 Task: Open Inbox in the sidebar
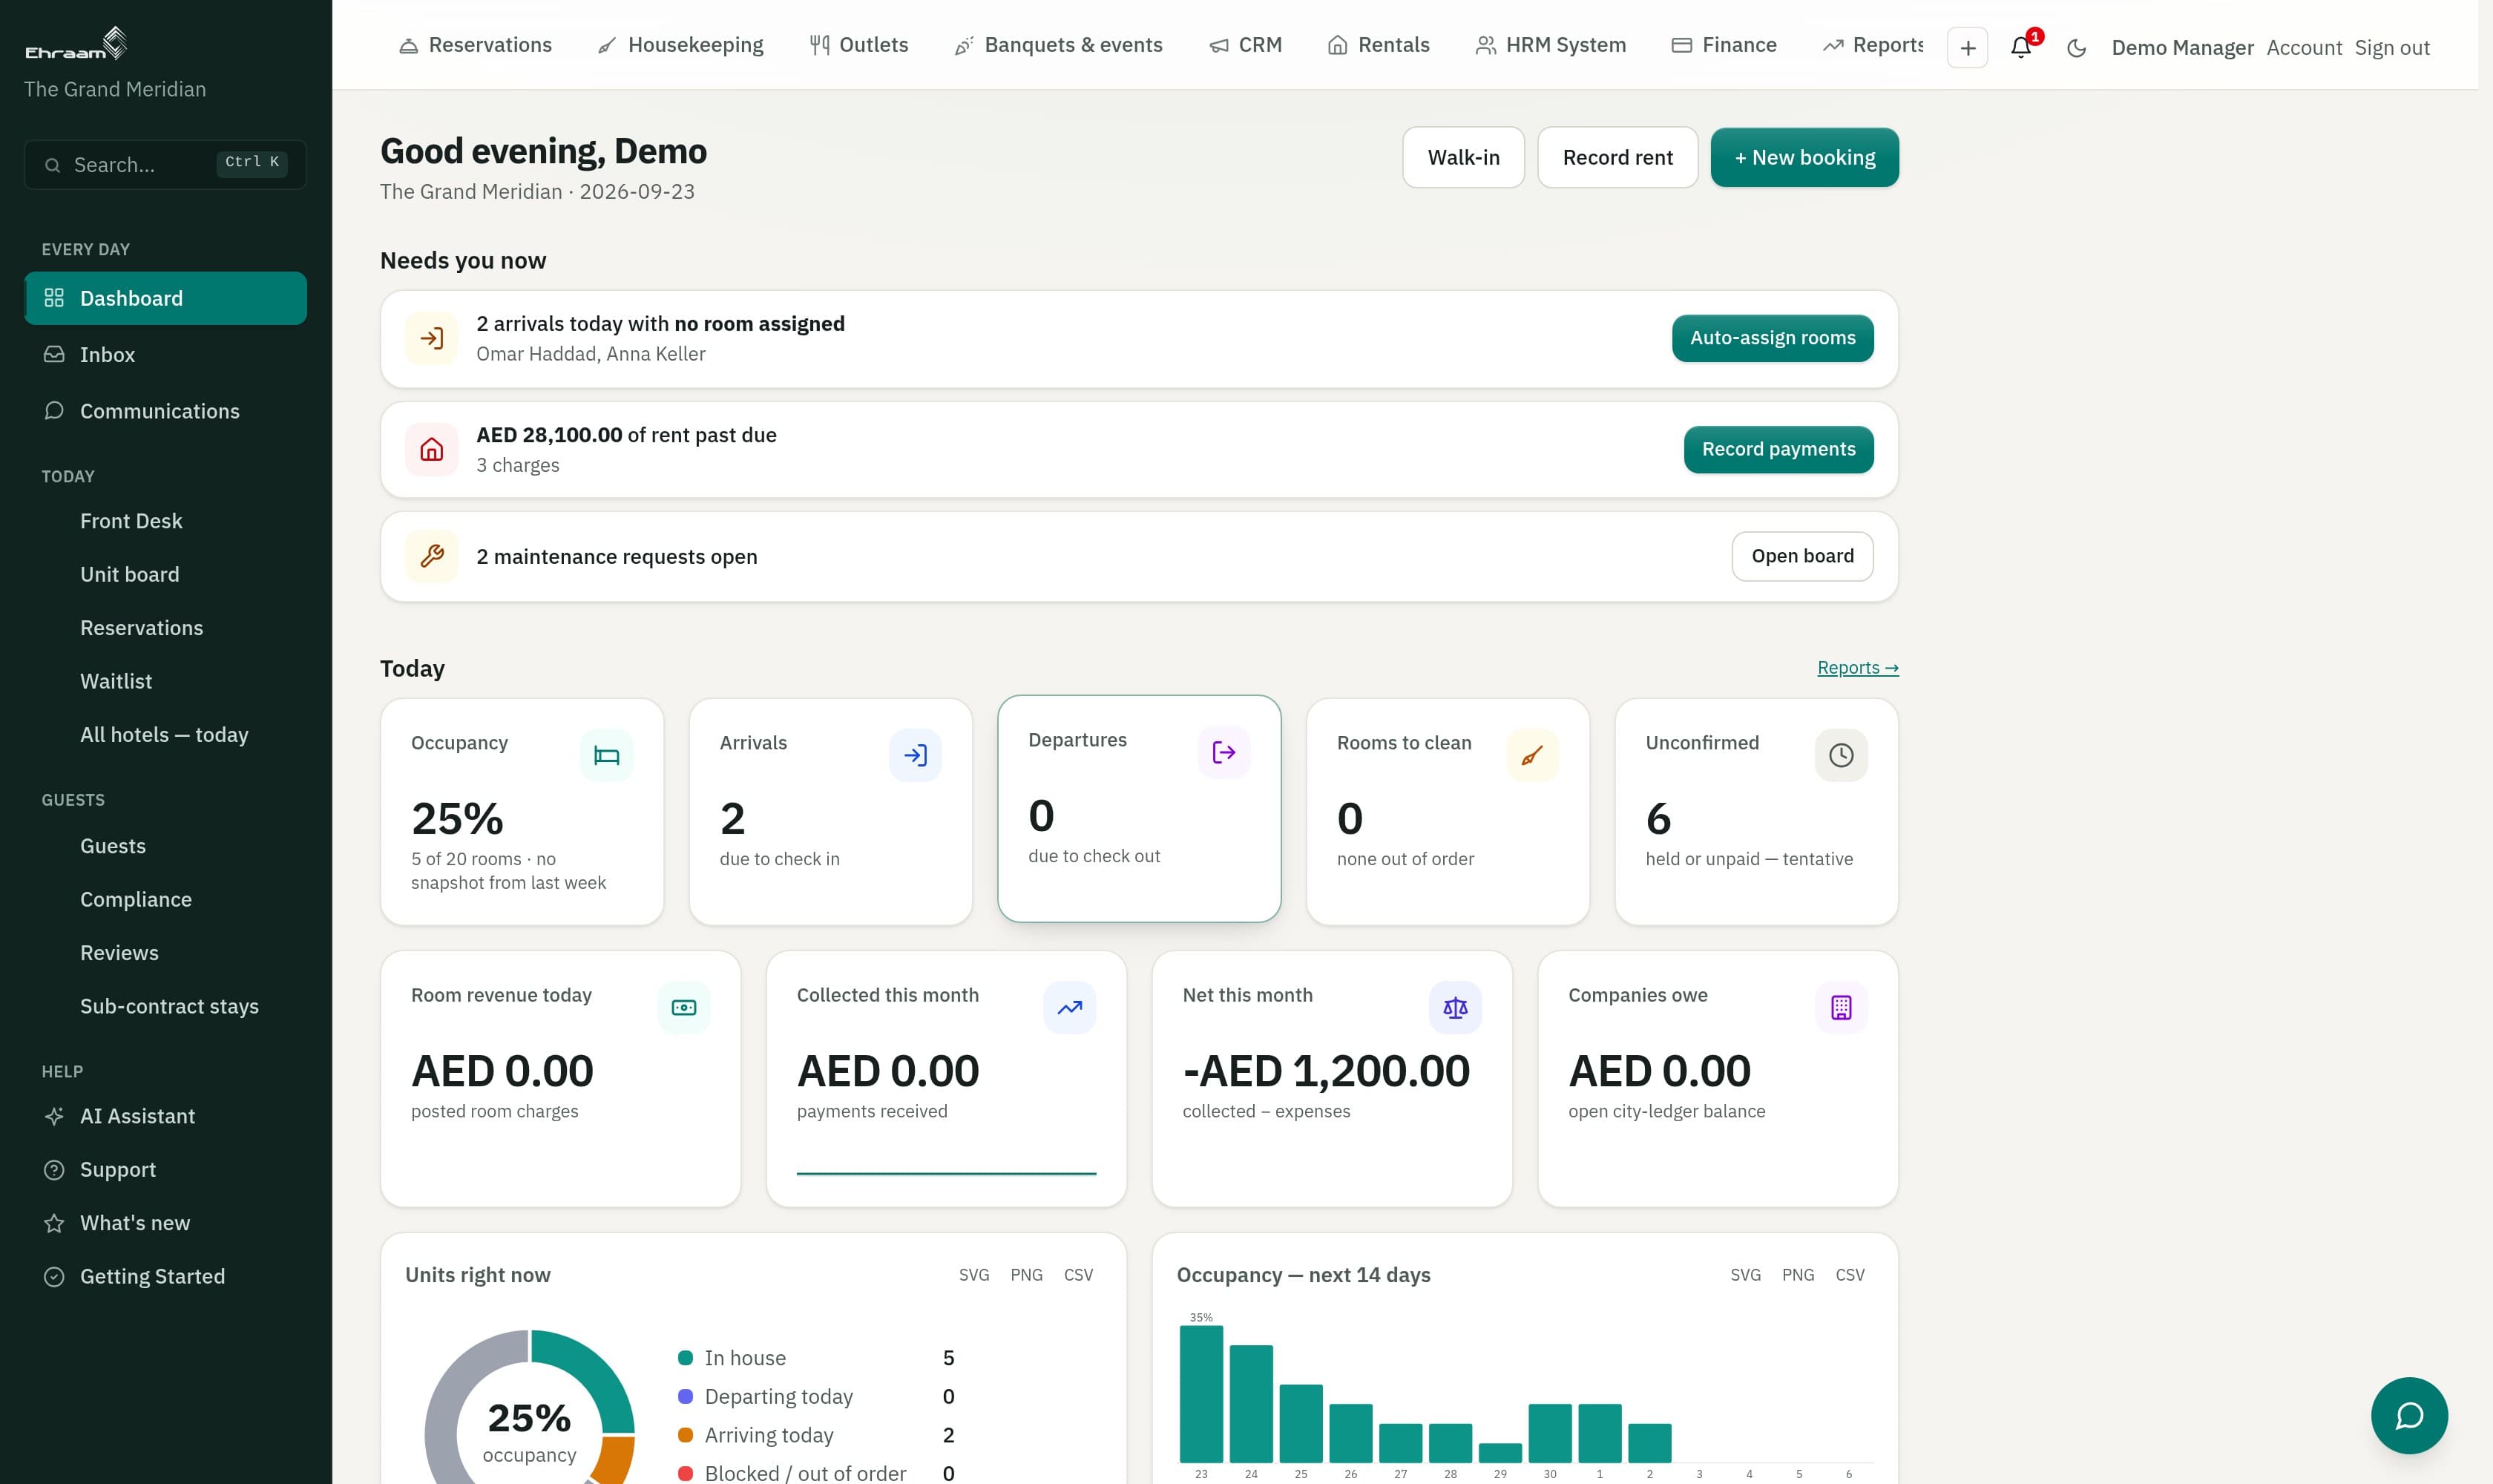click(x=165, y=355)
